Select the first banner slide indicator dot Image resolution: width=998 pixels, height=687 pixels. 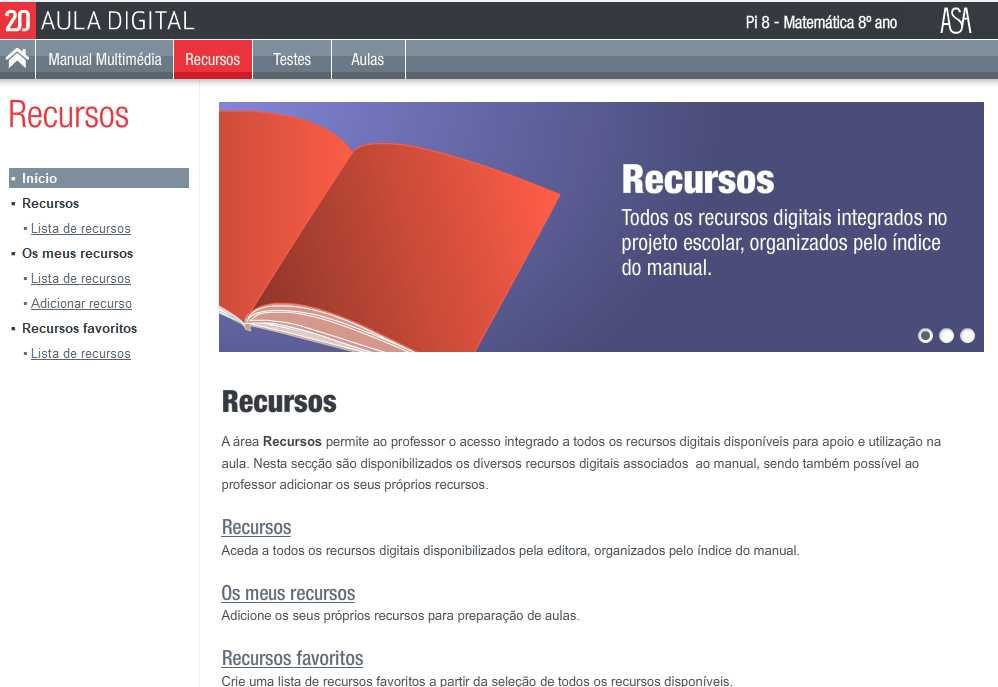click(925, 336)
